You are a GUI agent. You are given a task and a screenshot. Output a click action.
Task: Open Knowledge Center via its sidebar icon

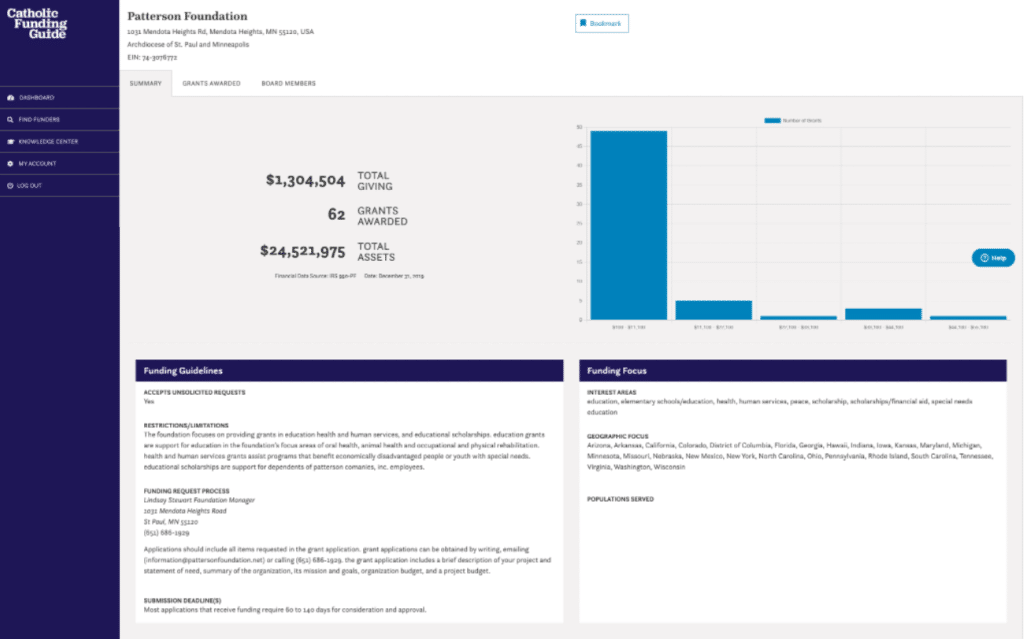pos(10,142)
